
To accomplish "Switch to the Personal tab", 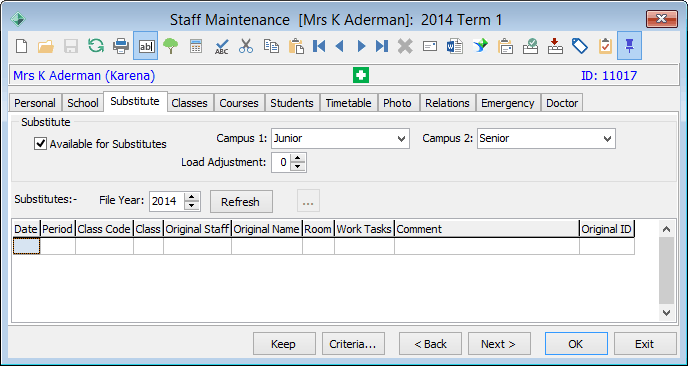I will 35,103.
